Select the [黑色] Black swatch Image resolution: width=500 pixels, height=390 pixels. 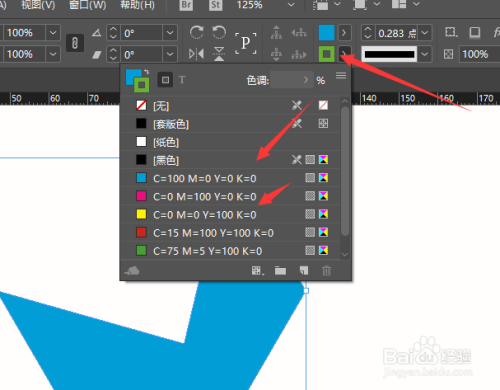point(230,160)
